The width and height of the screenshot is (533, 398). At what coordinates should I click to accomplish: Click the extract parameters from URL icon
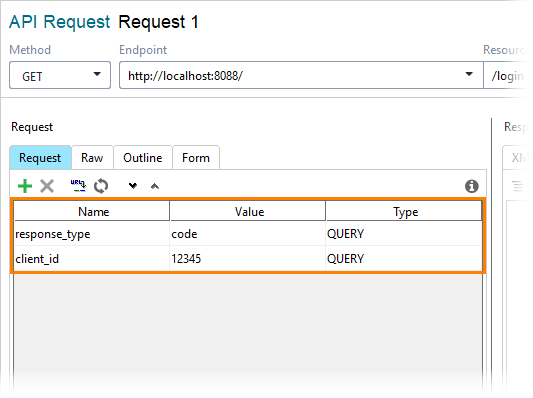point(78,186)
